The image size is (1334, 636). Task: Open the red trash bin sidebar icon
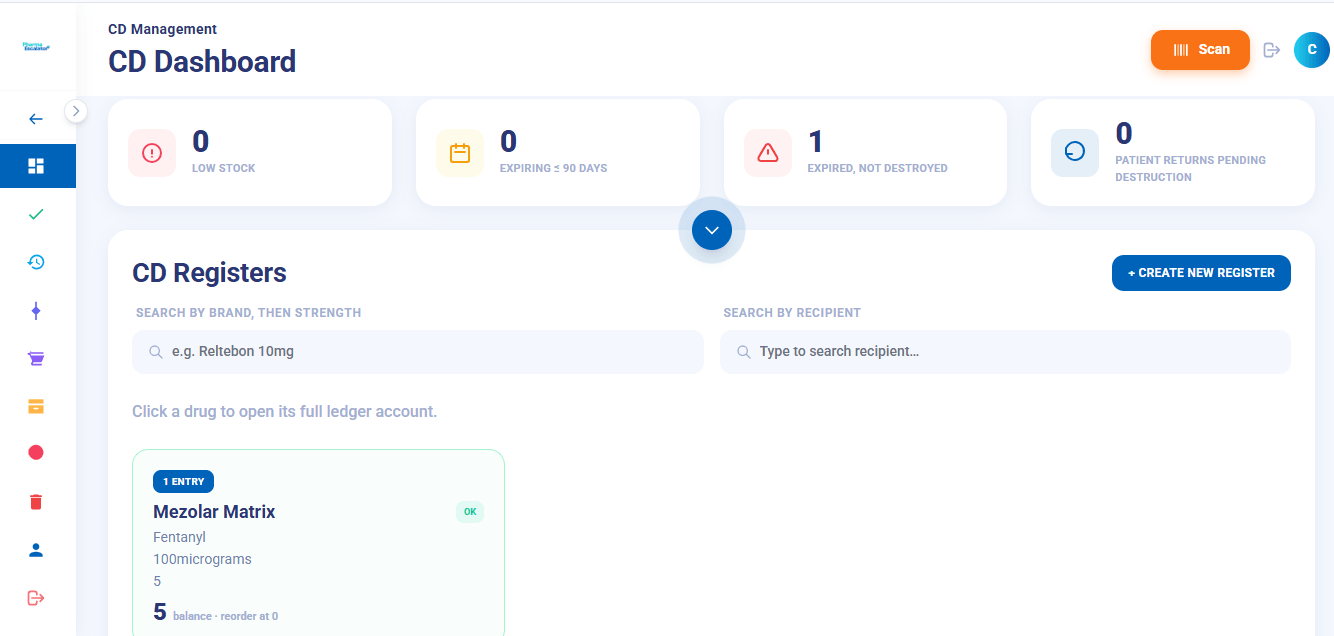tap(36, 501)
